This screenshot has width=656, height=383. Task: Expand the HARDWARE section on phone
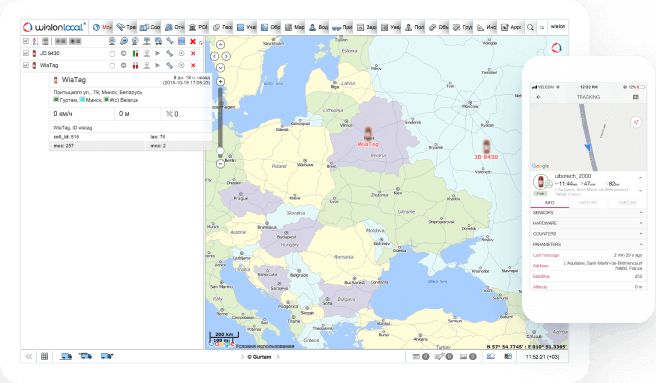click(587, 223)
